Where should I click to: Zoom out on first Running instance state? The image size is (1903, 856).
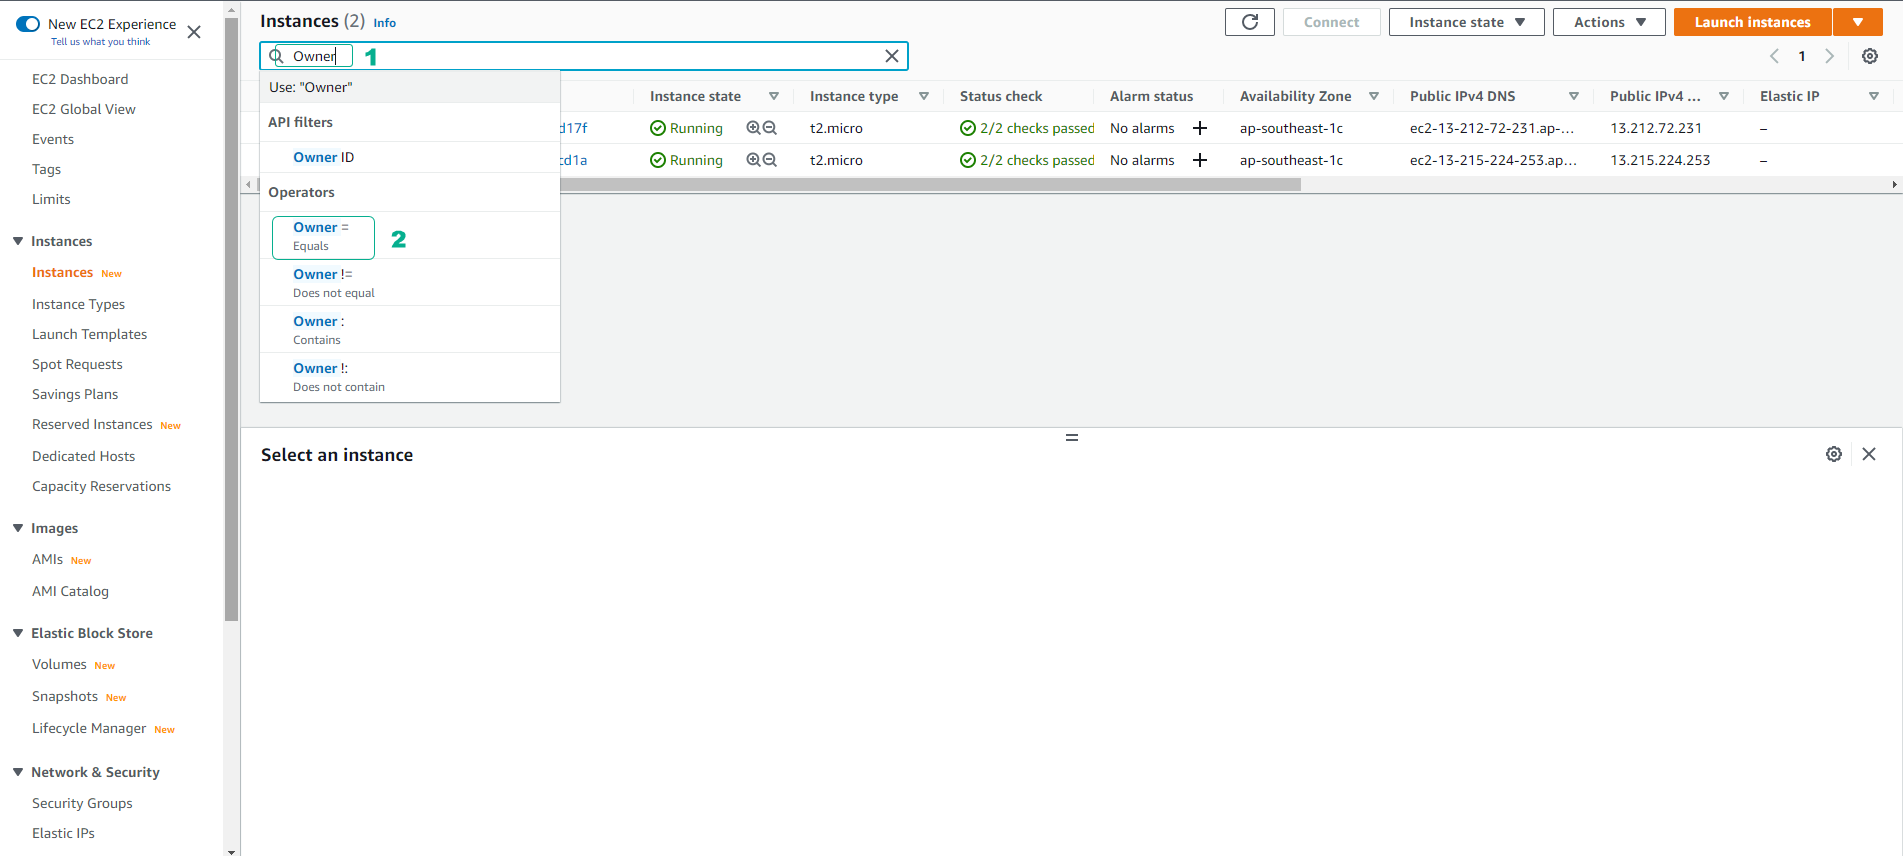point(770,128)
